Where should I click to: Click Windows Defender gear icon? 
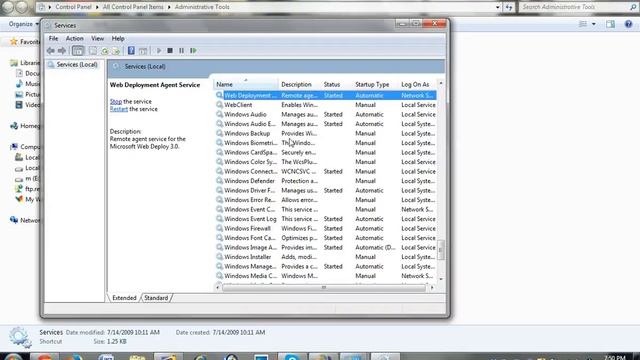tap(219, 181)
